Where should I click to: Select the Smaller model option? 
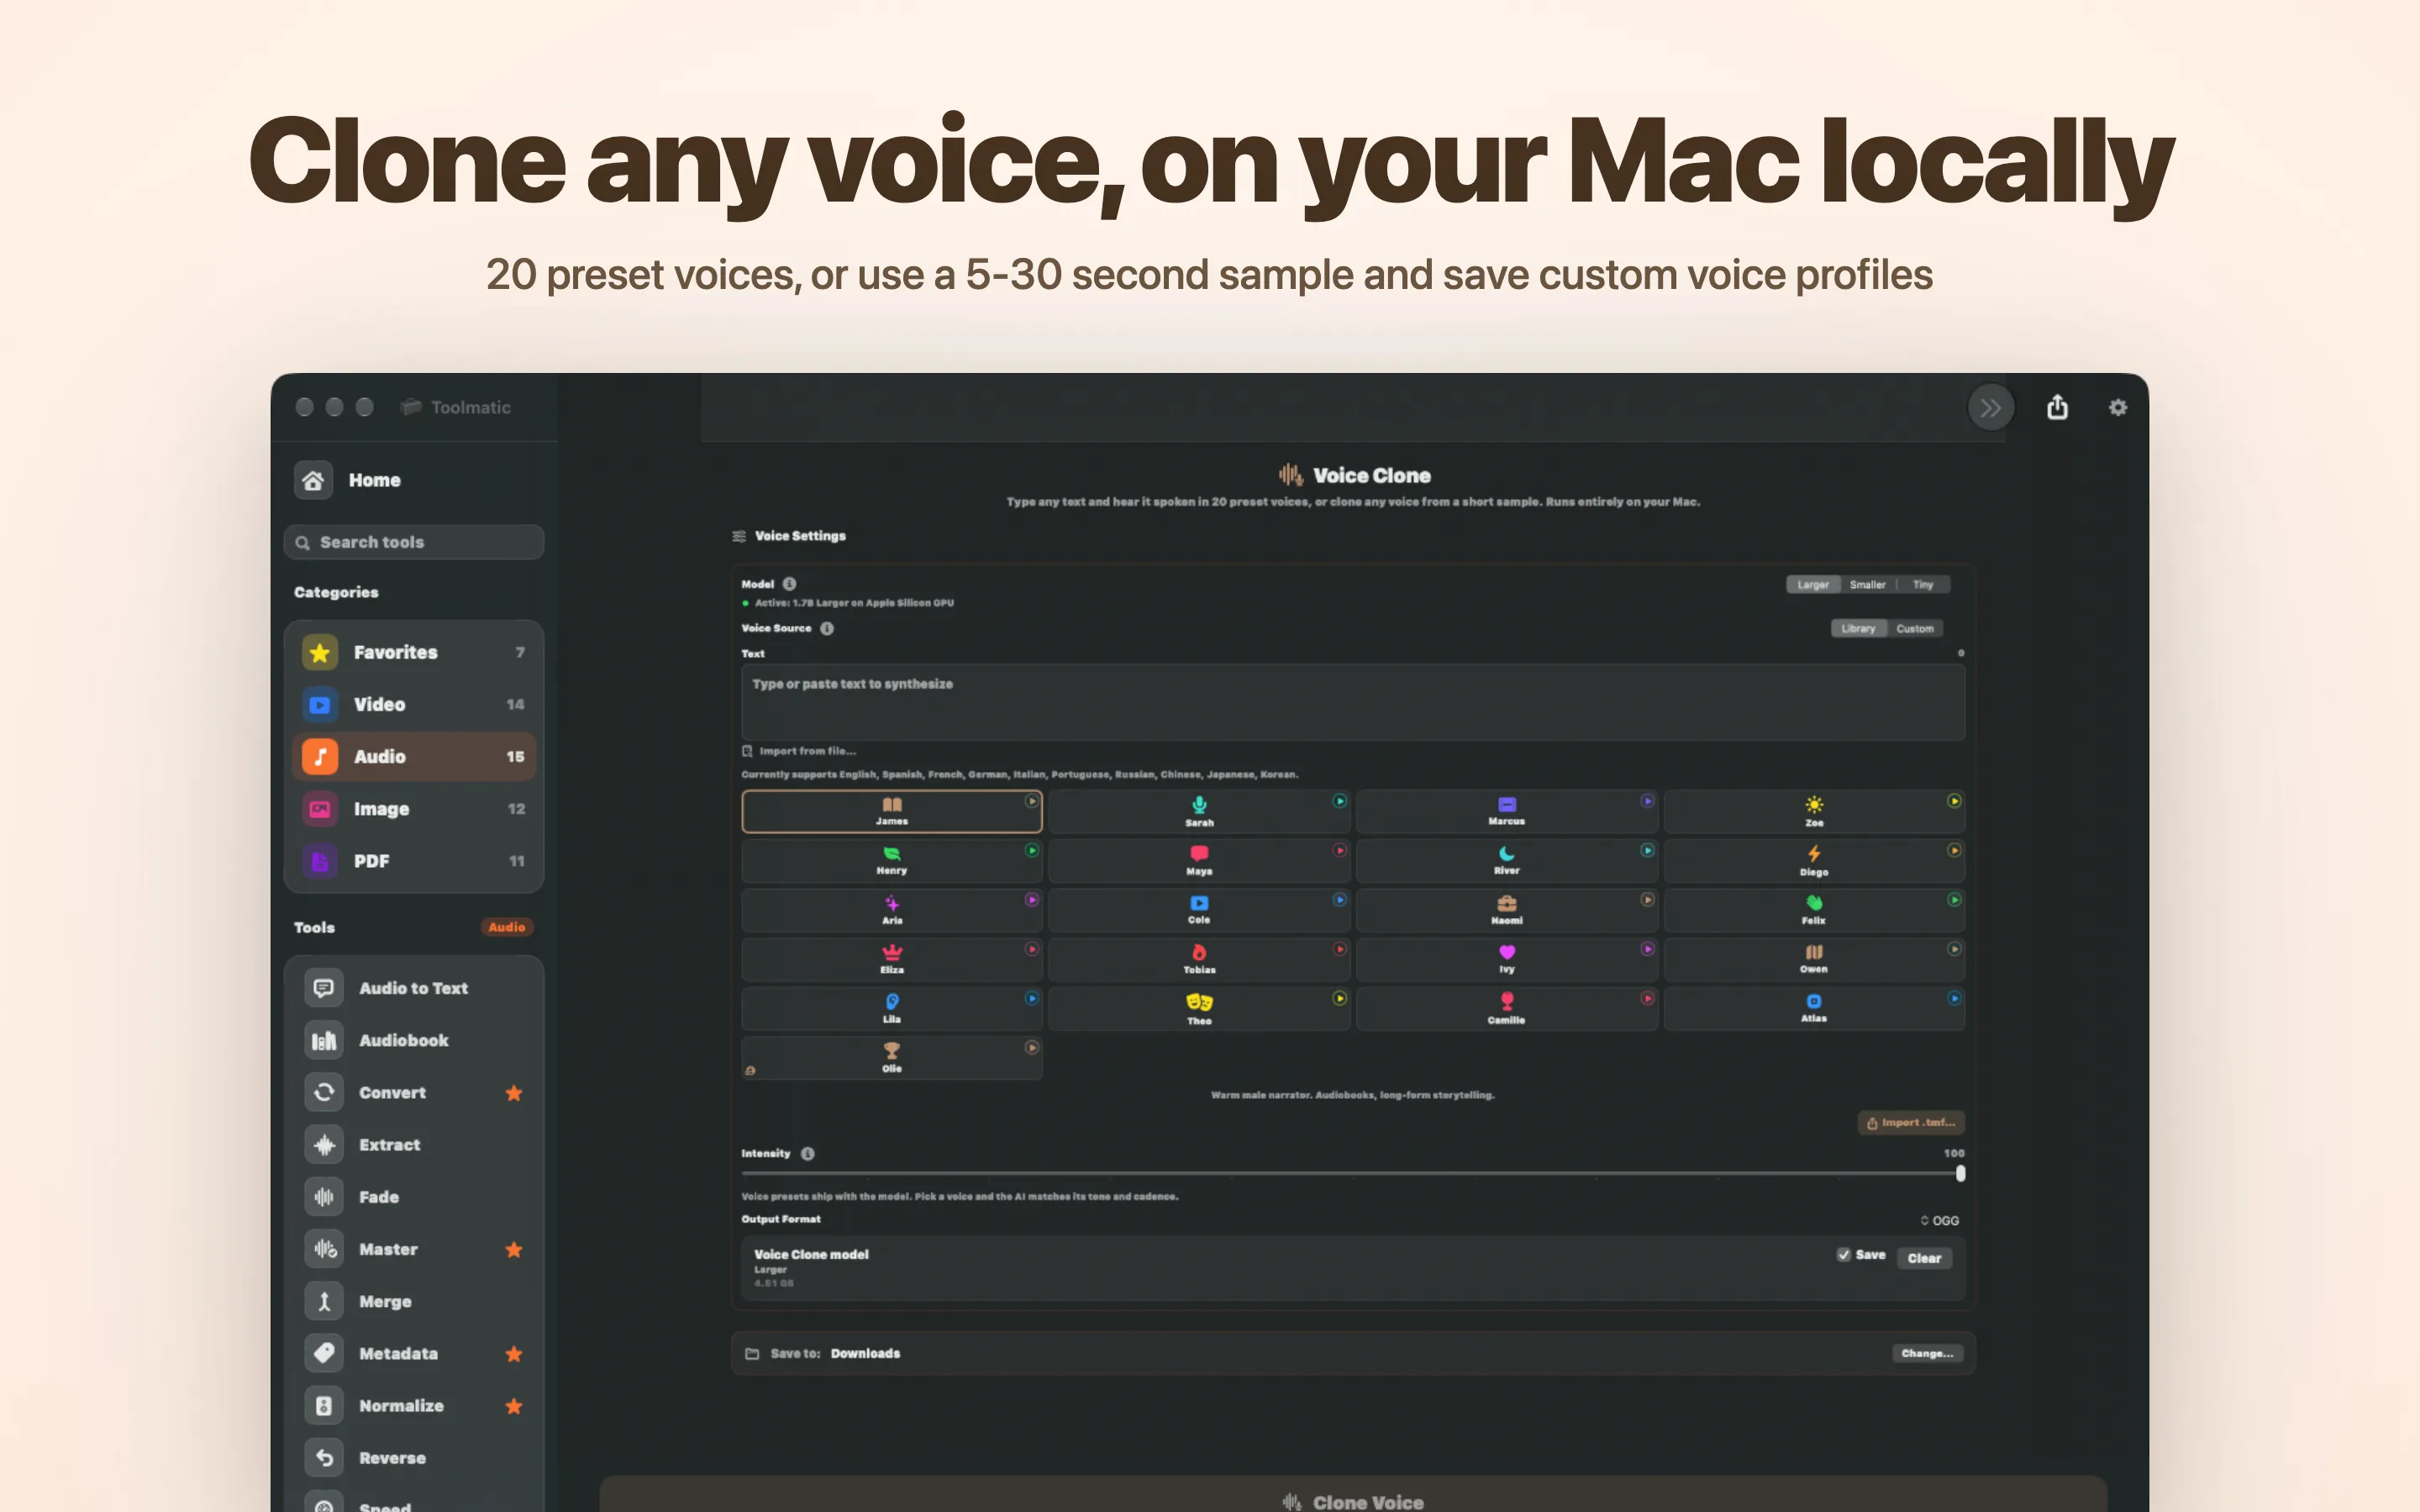point(1867,584)
